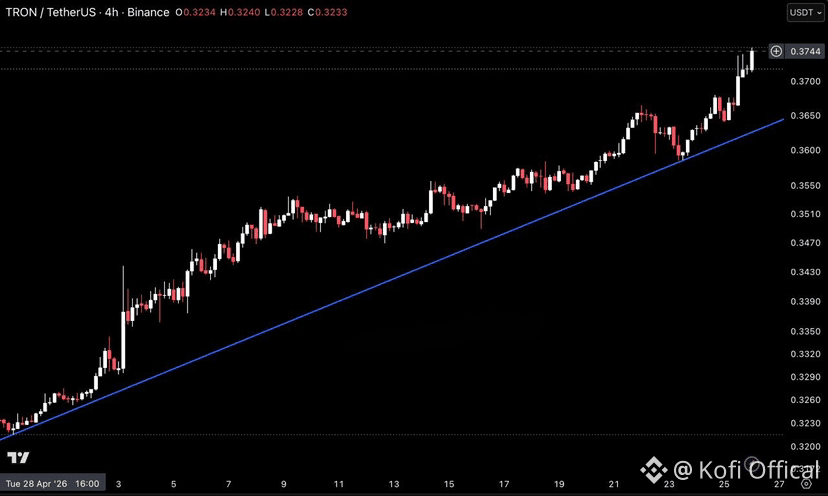Viewport: 828px width, 496px height.
Task: Select the blue ascending trend line
Action: click(391, 278)
